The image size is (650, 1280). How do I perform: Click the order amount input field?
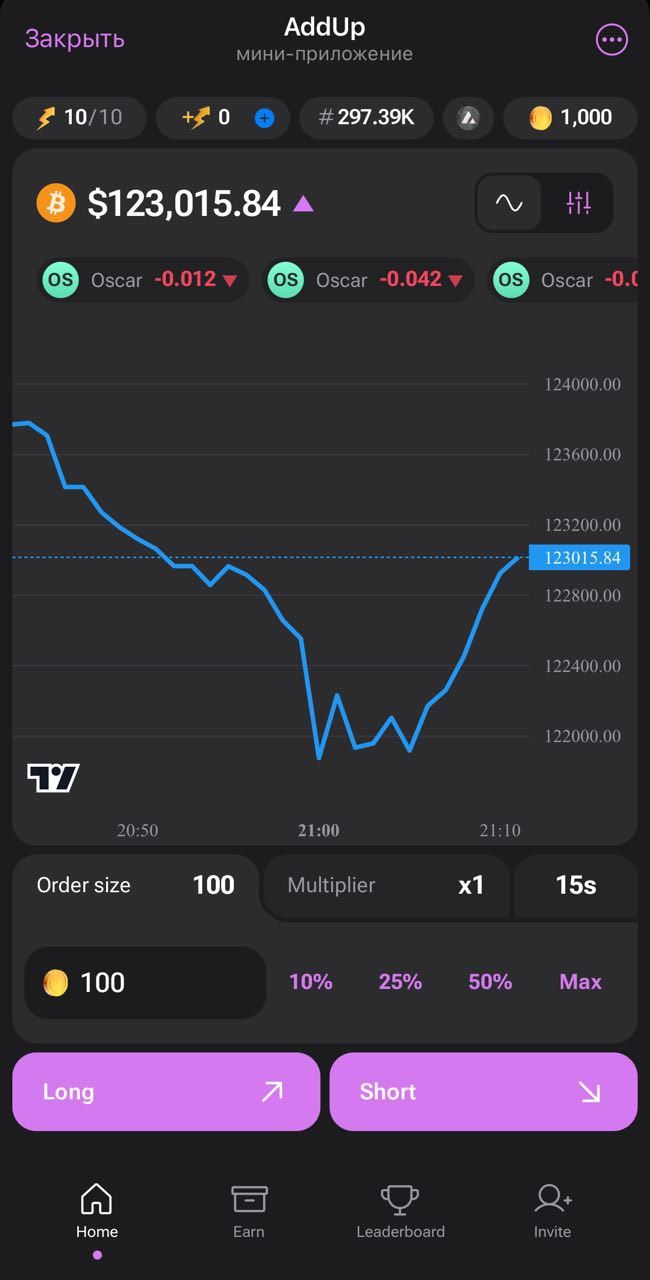coord(145,983)
